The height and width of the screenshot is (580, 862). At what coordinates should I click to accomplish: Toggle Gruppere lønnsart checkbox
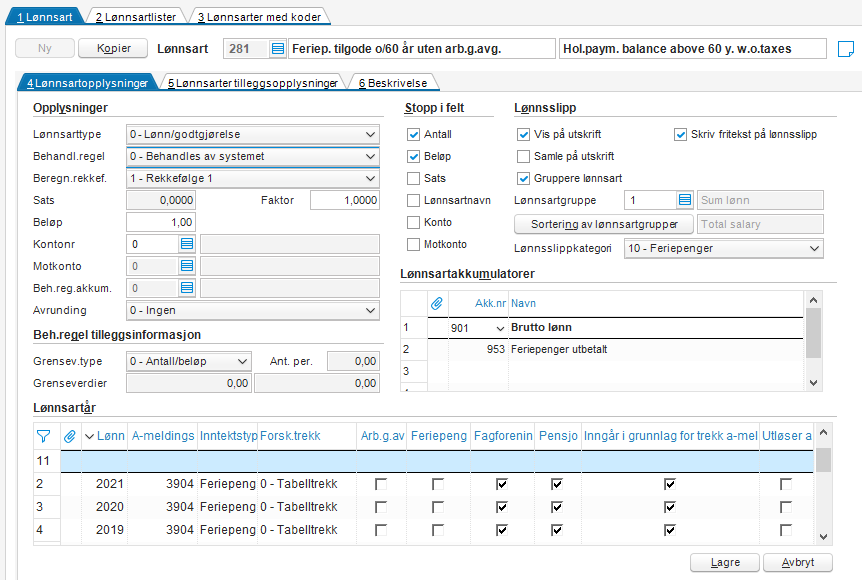click(x=523, y=178)
